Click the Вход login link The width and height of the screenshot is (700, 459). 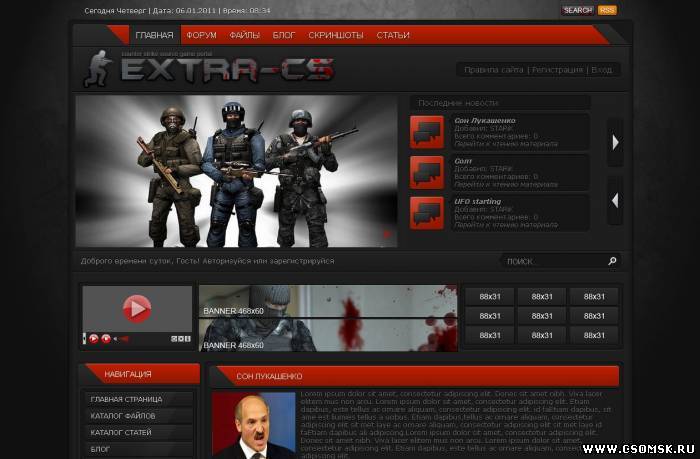602,70
